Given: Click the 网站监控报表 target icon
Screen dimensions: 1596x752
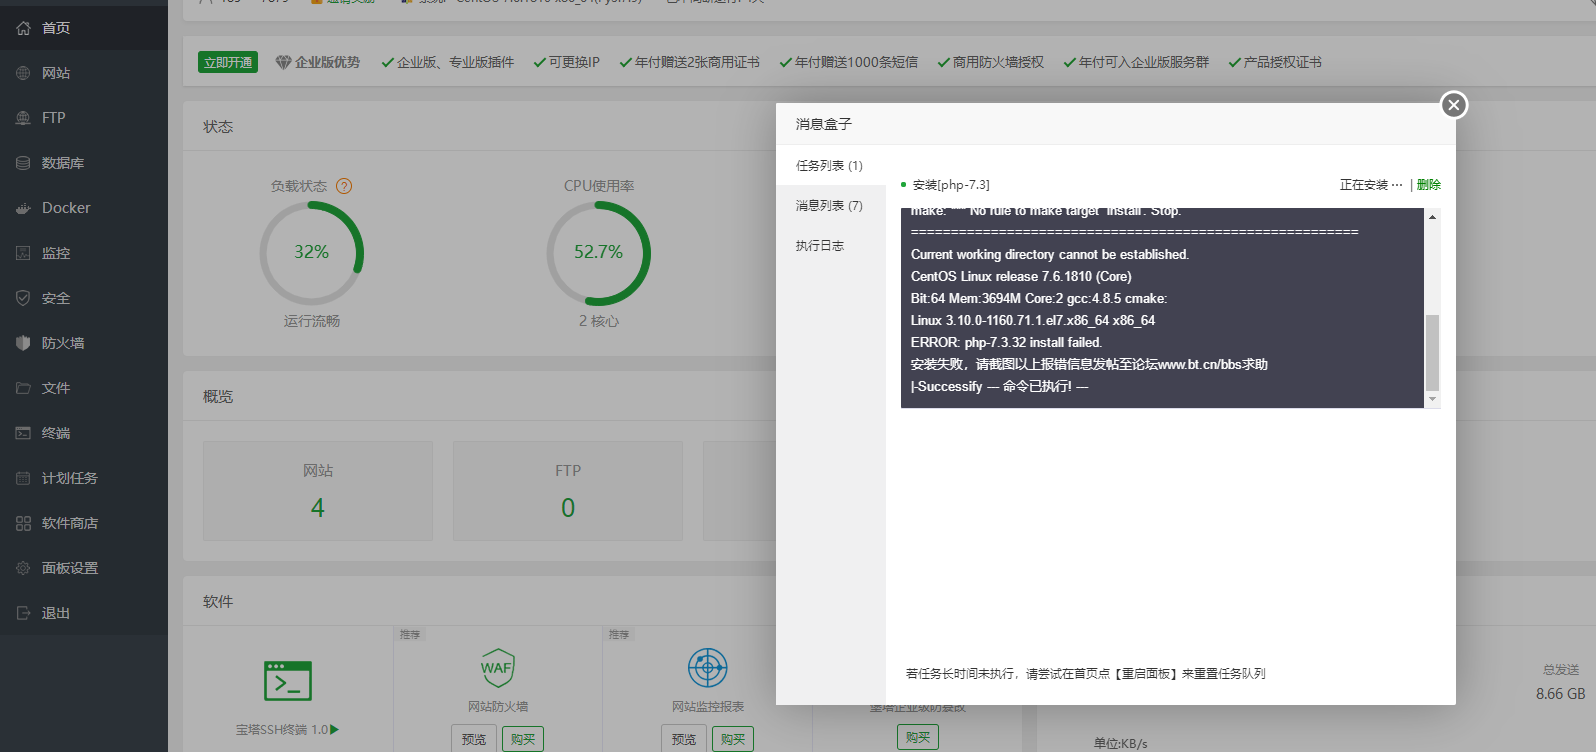Looking at the screenshot, I should point(708,668).
